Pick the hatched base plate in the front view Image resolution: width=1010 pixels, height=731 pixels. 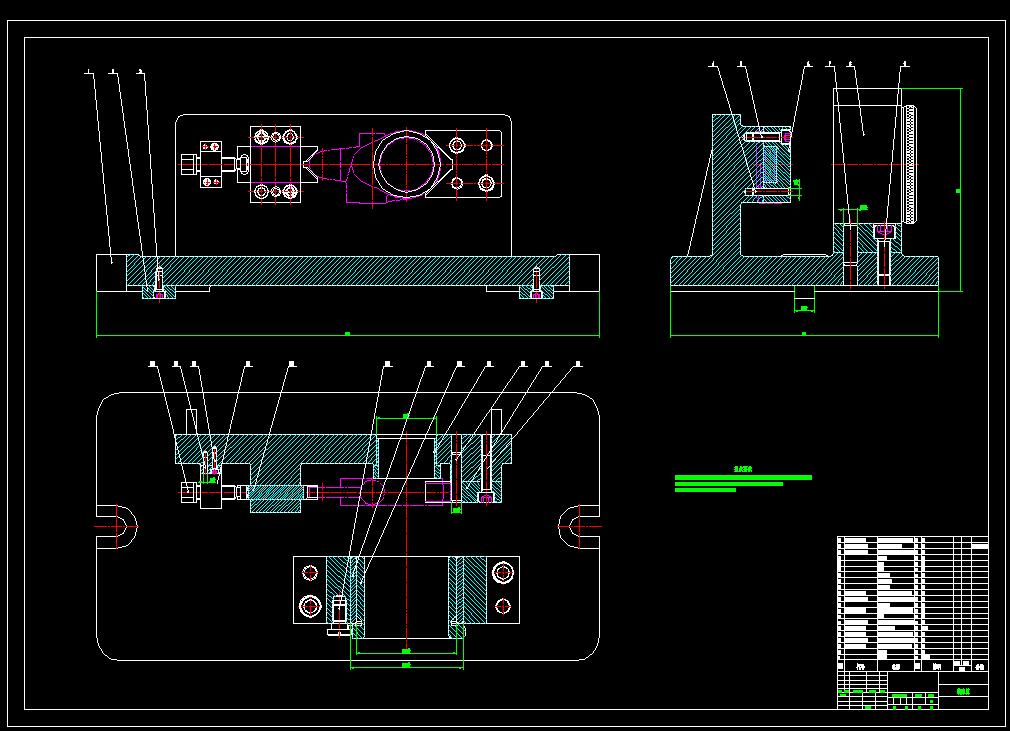tap(348, 271)
